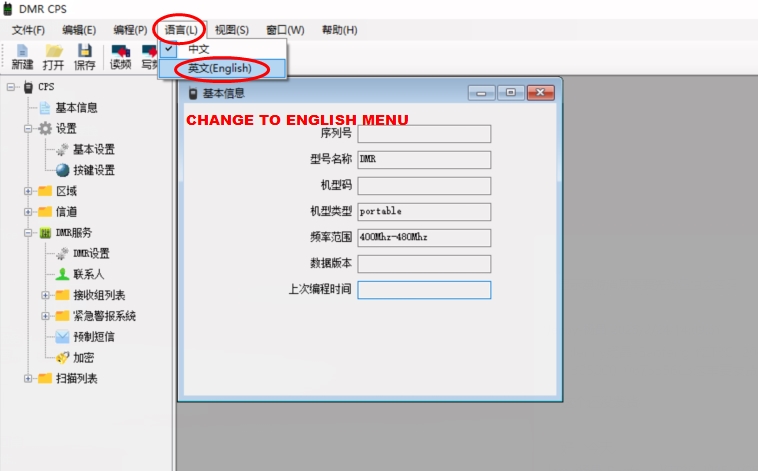Maximize the 基本信息 child window
Image resolution: width=758 pixels, height=471 pixels.
(510, 93)
